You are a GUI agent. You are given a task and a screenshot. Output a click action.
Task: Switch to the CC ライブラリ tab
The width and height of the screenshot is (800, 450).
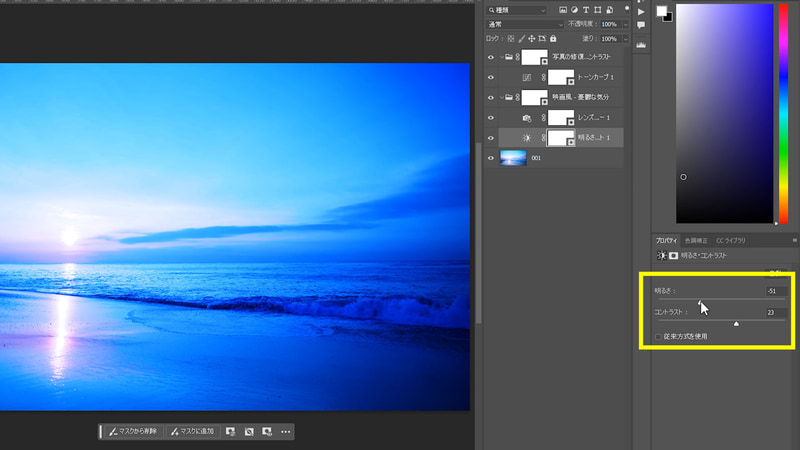[731, 241]
